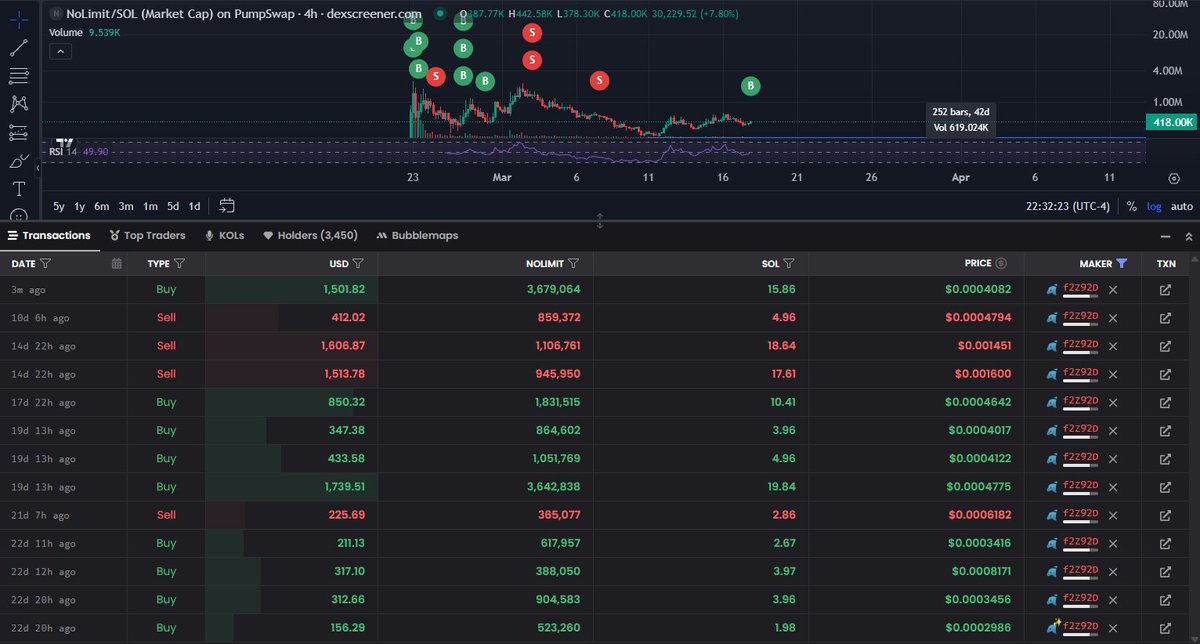This screenshot has height=644, width=1200.
Task: Open chart axis settings gear
Action: [x=1174, y=177]
